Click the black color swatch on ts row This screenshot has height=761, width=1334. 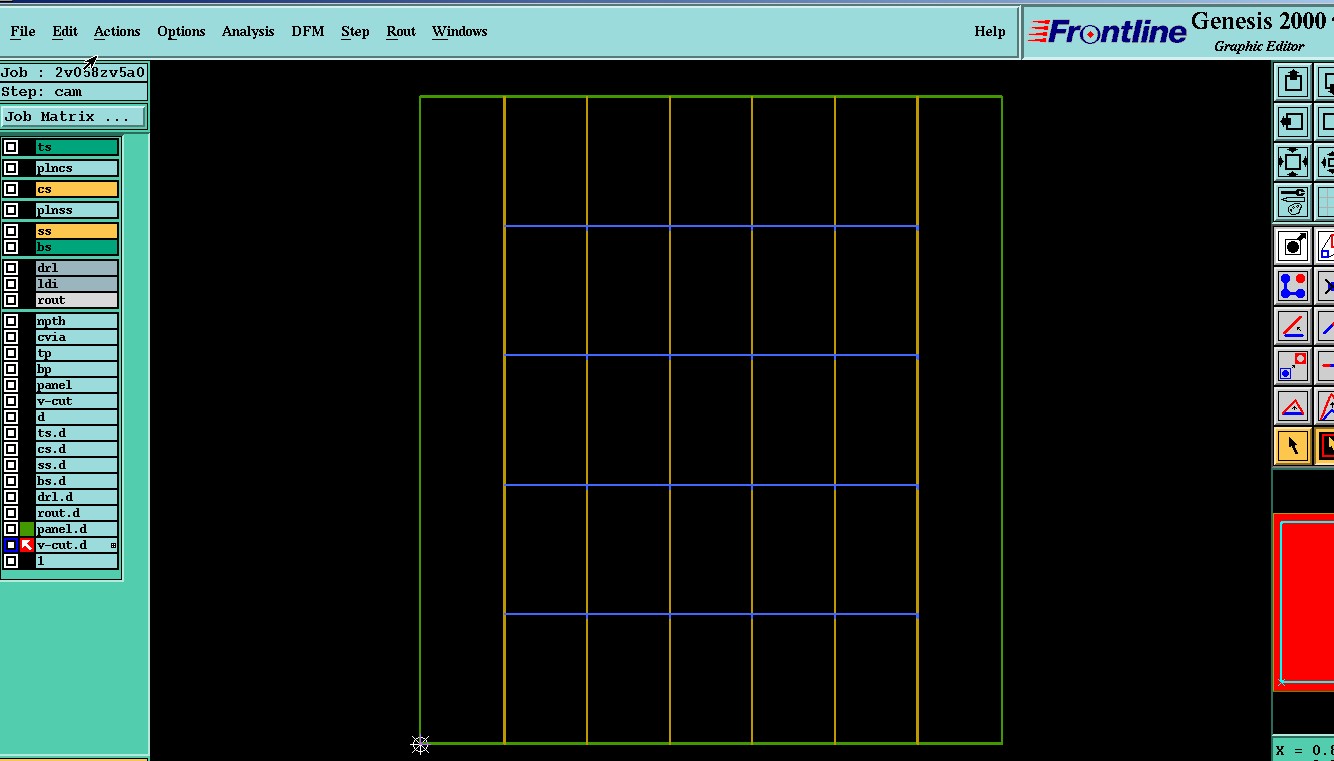pyautogui.click(x=27, y=147)
